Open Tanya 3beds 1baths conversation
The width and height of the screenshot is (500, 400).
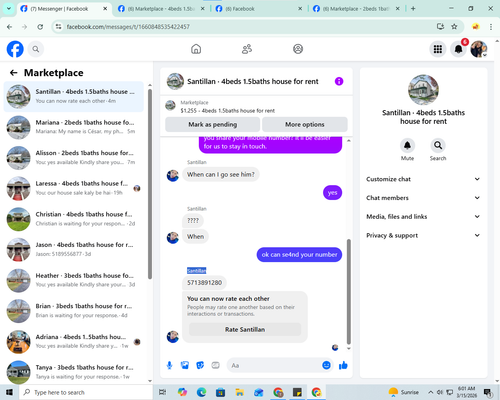pos(74,372)
